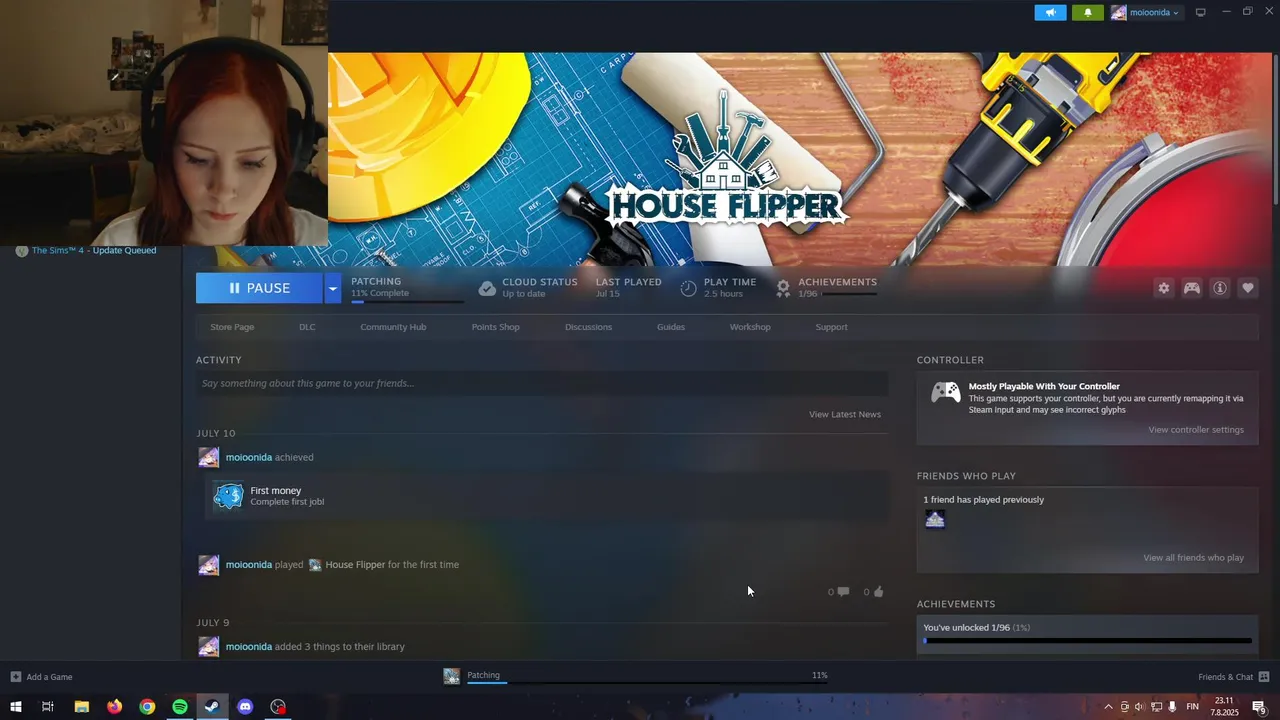Open the Guides tab
Screen dimensions: 1280x720
[x=671, y=327]
